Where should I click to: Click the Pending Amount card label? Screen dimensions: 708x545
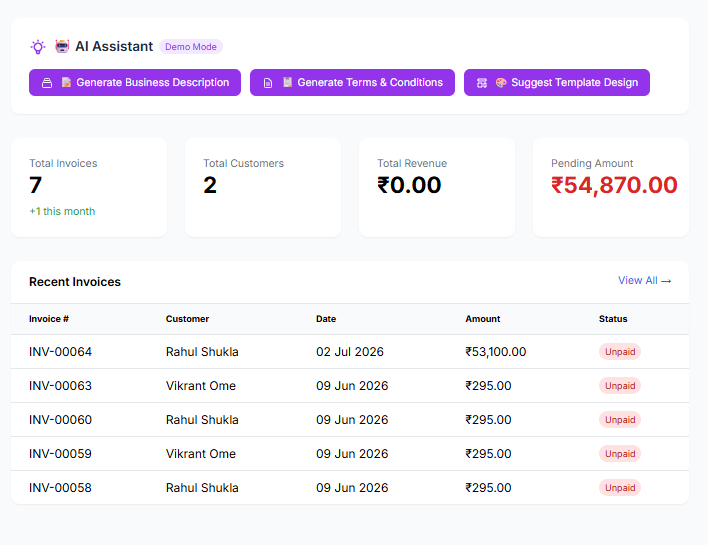click(x=592, y=163)
